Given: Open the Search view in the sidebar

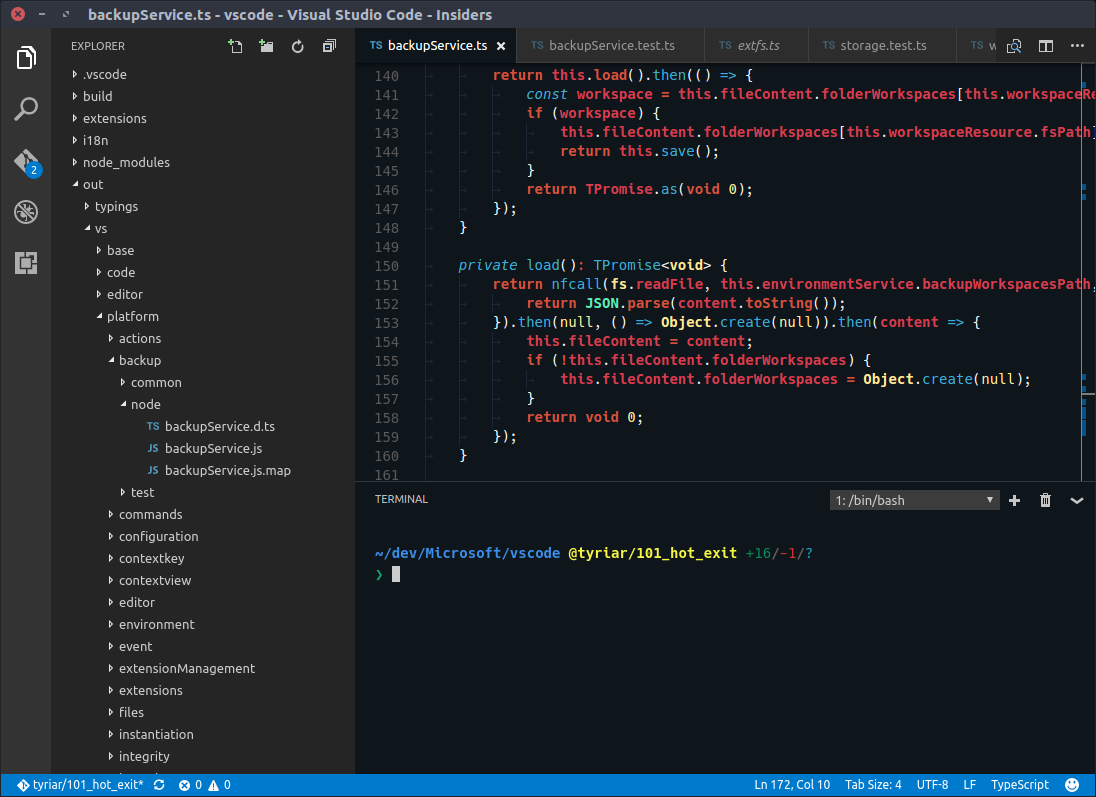Looking at the screenshot, I should [x=25, y=108].
